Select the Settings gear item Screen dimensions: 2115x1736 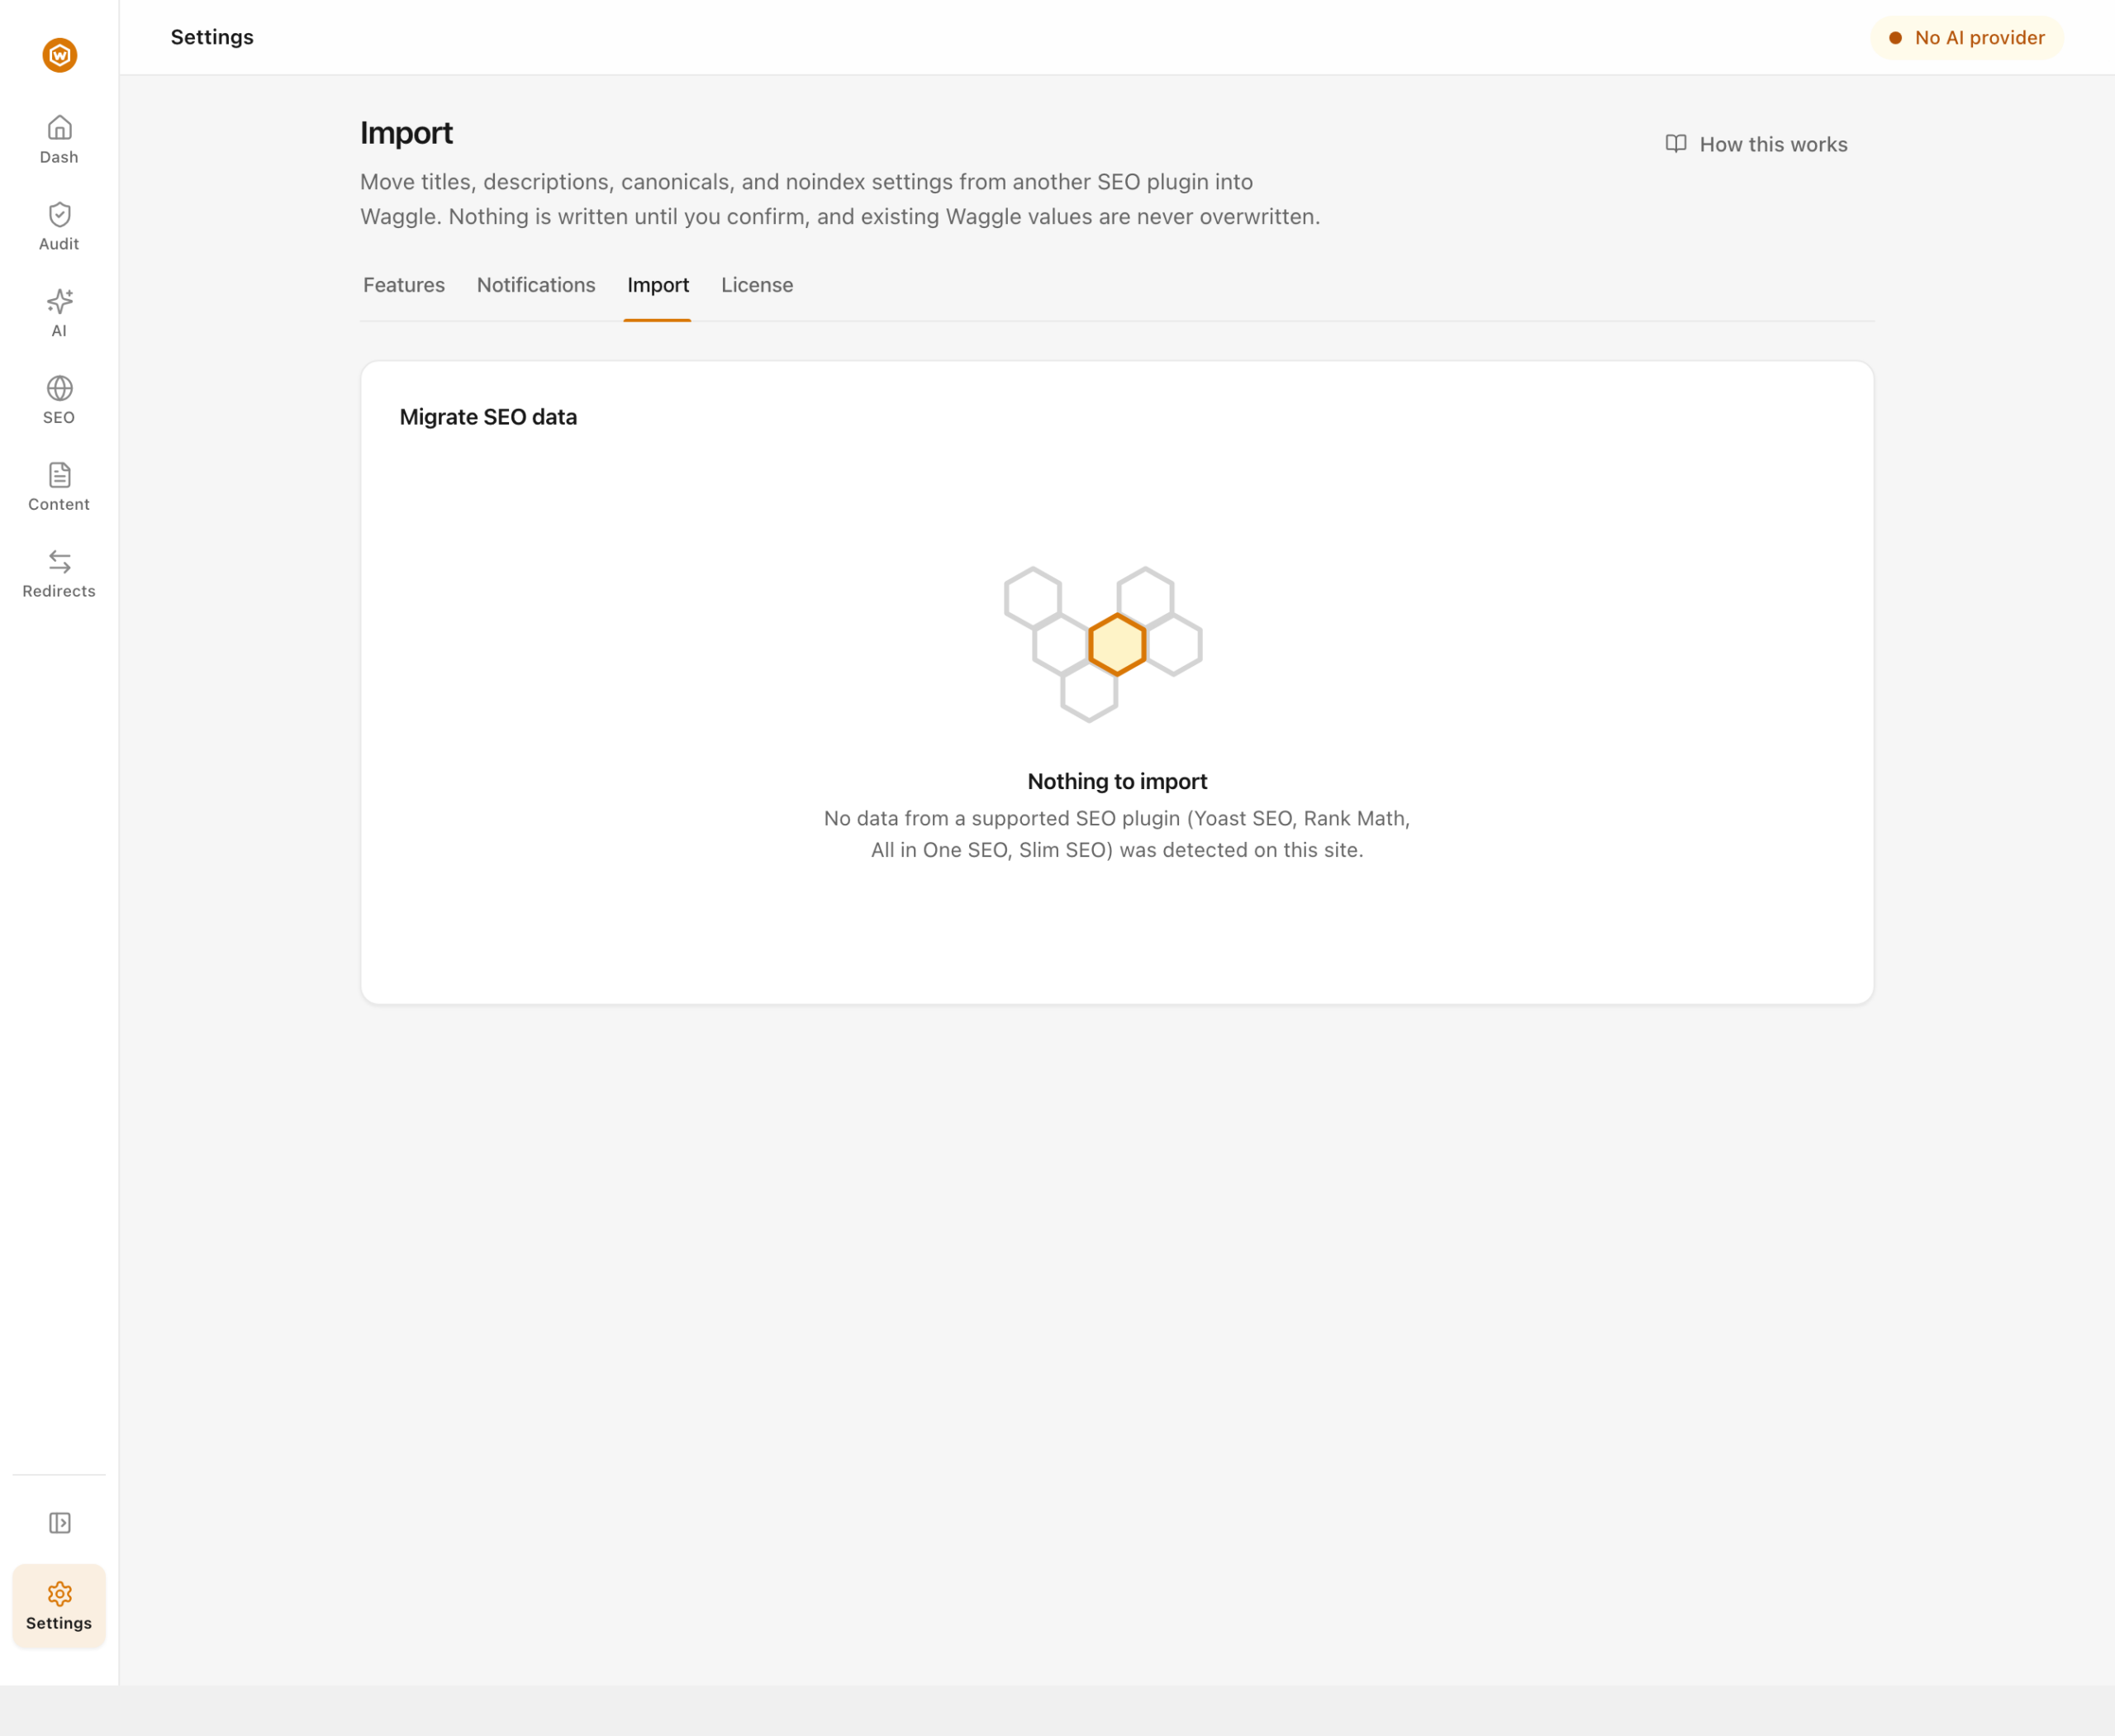click(59, 1606)
